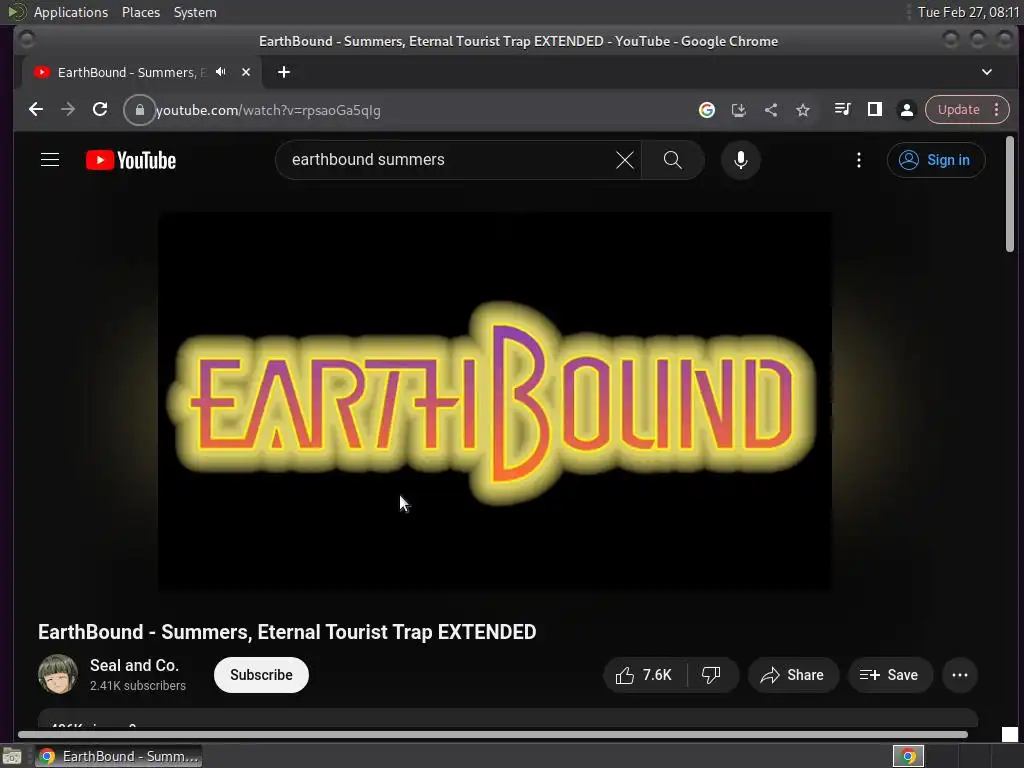Click the URL address bar
1024x768 pixels.
pos(418,110)
